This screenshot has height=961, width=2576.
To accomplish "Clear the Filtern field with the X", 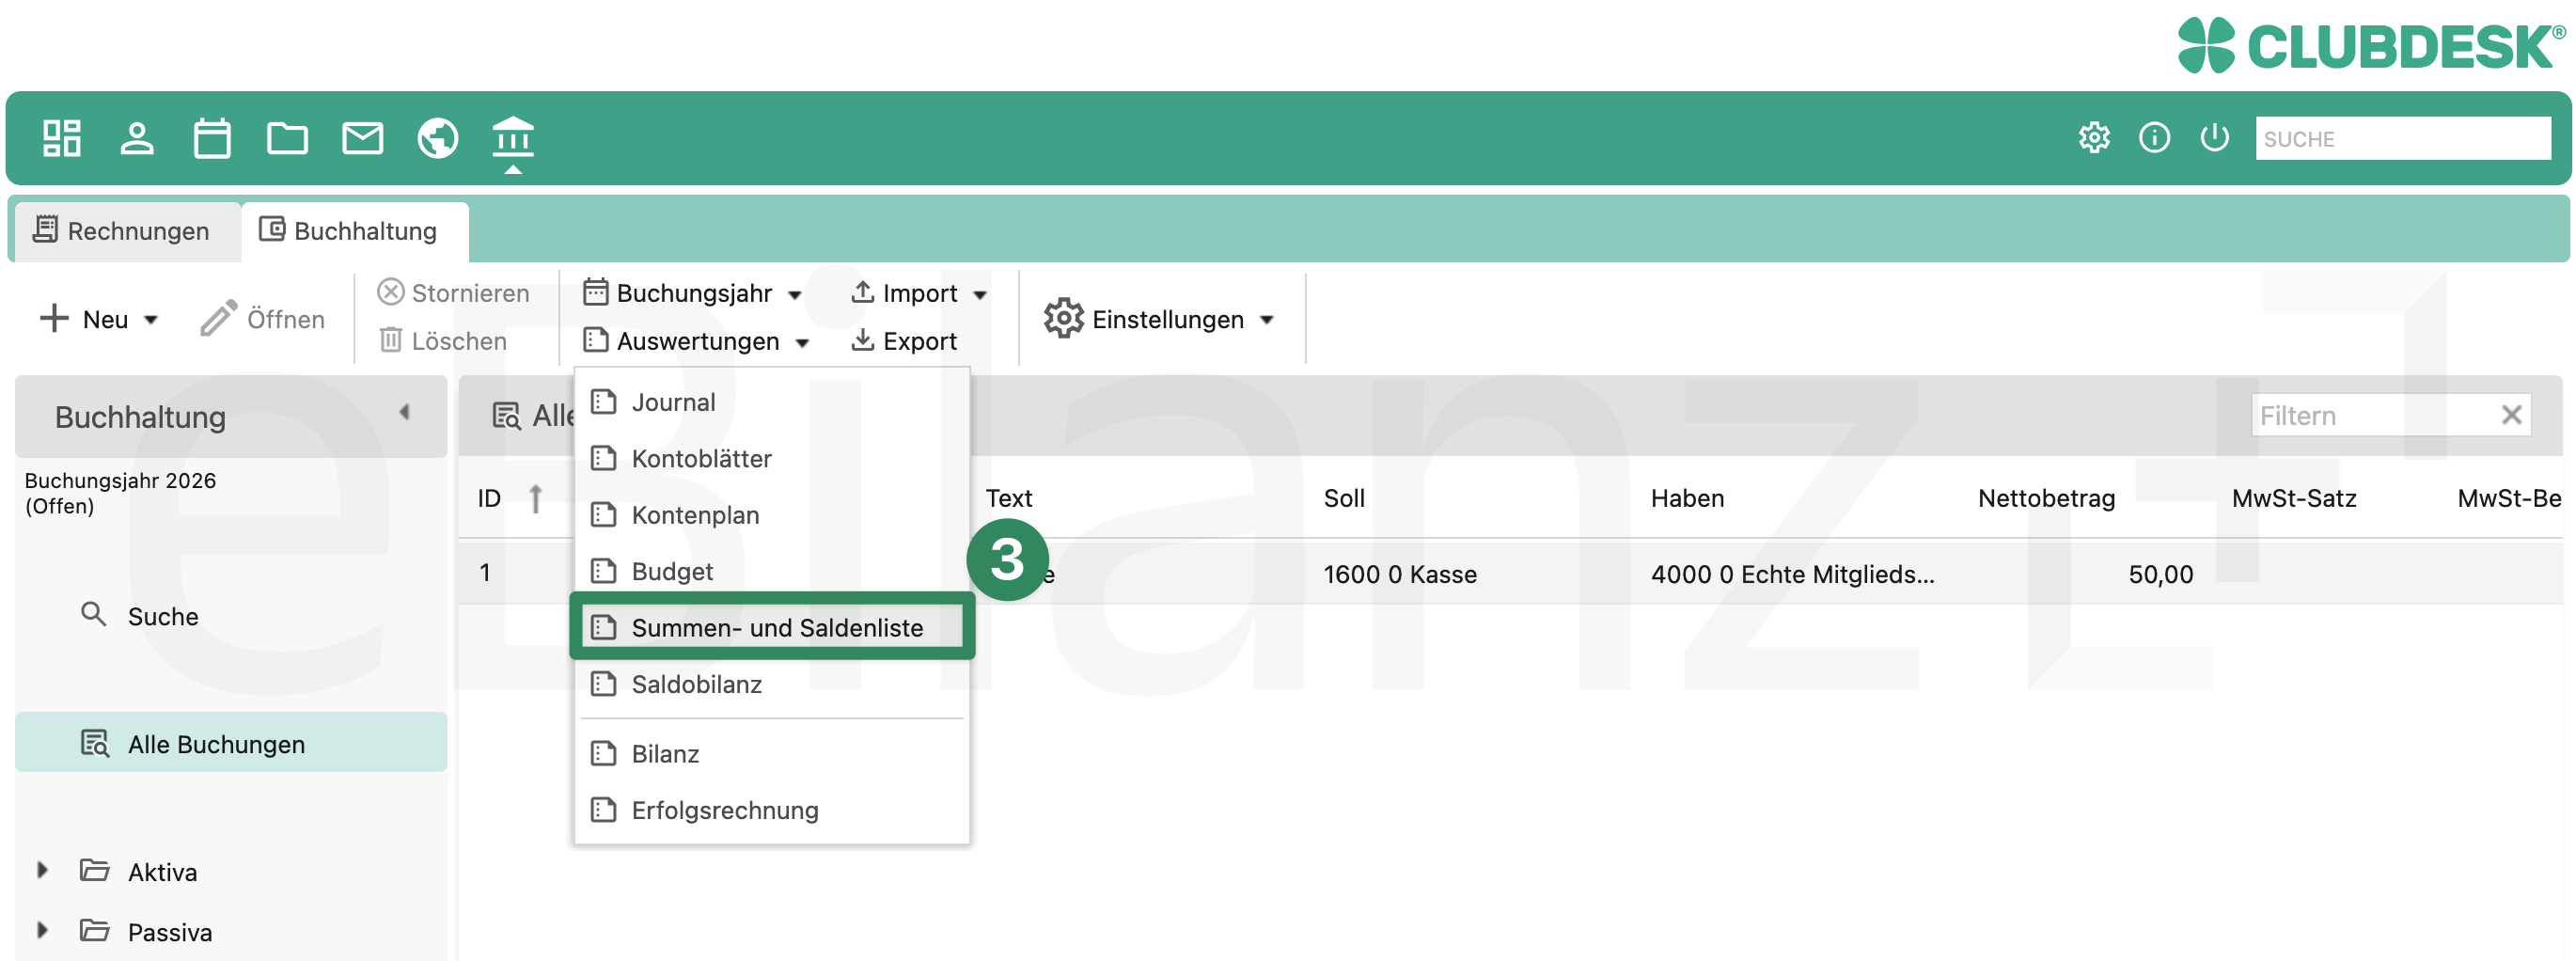I will coord(2511,415).
